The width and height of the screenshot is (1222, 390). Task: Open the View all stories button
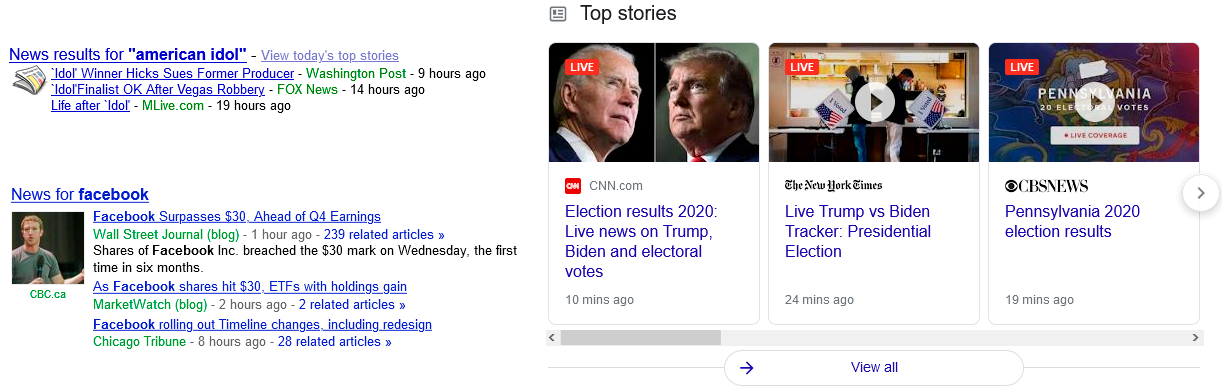pyautogui.click(x=874, y=367)
